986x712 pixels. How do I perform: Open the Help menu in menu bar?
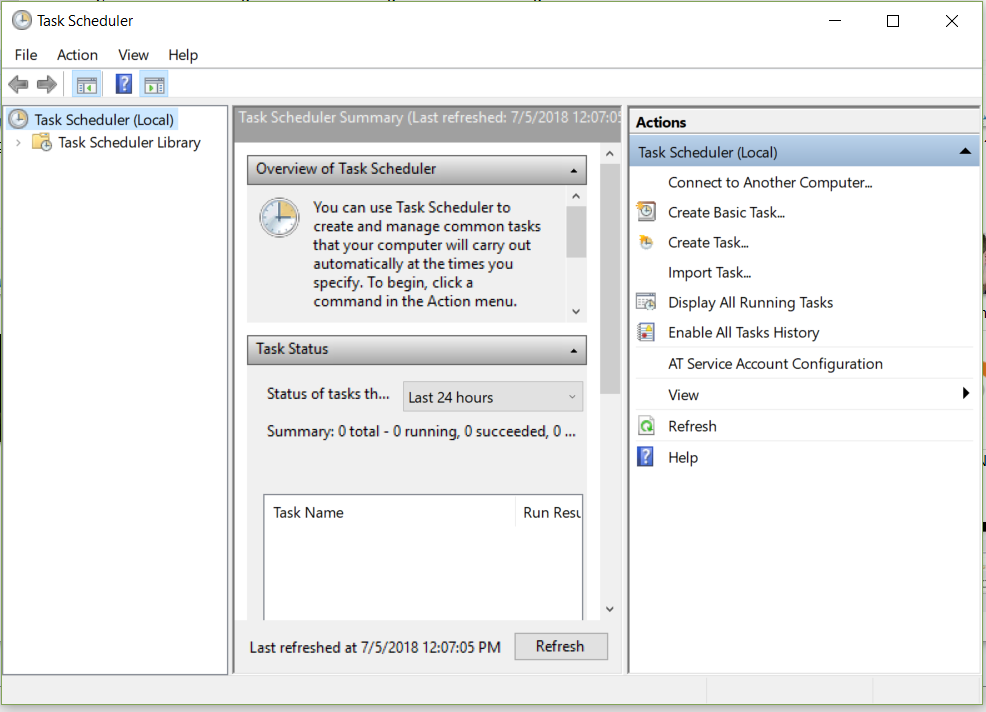tap(183, 55)
